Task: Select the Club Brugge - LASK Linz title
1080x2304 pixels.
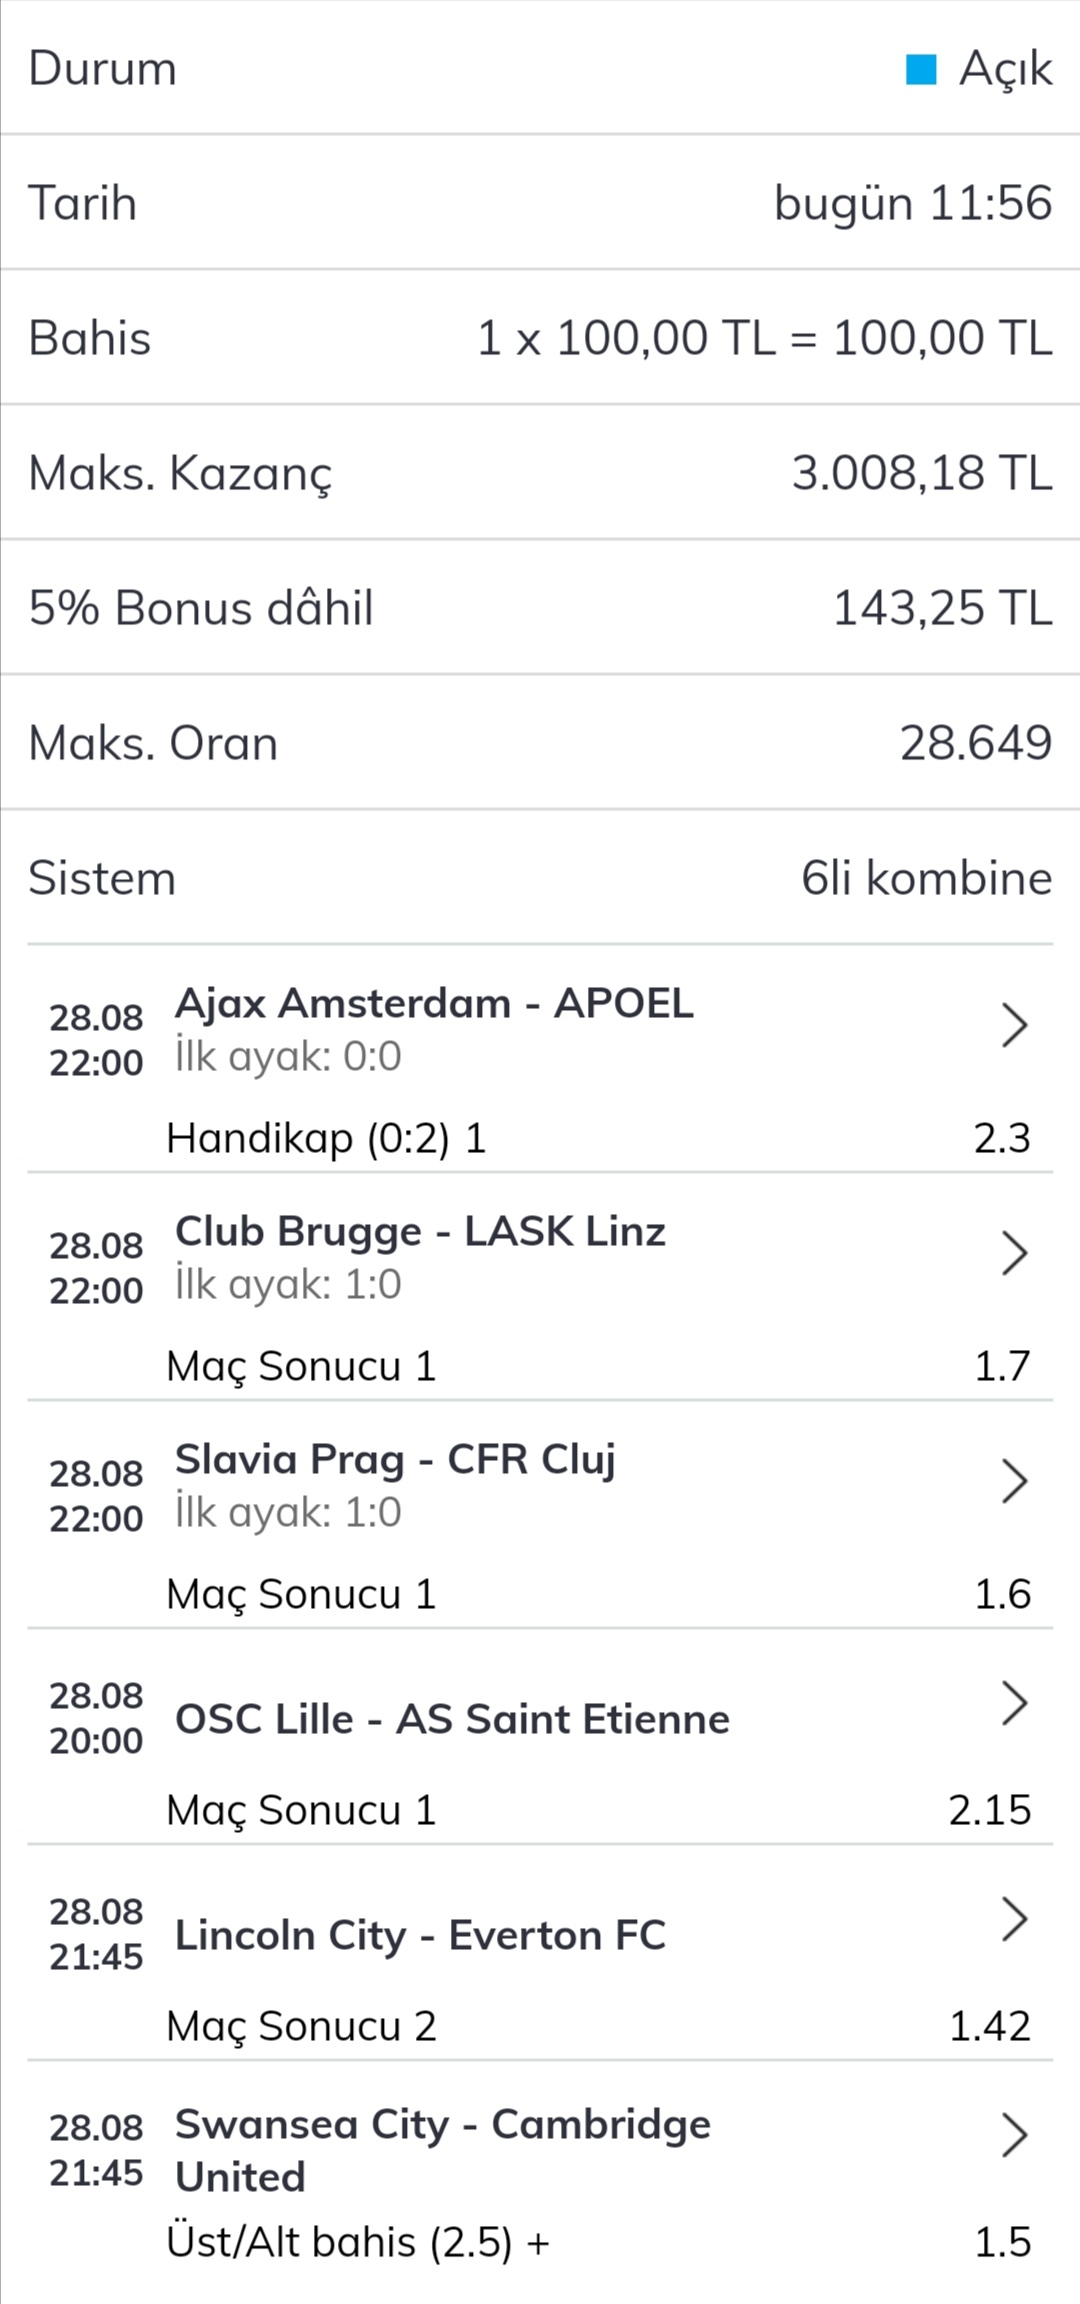Action: pos(420,1232)
